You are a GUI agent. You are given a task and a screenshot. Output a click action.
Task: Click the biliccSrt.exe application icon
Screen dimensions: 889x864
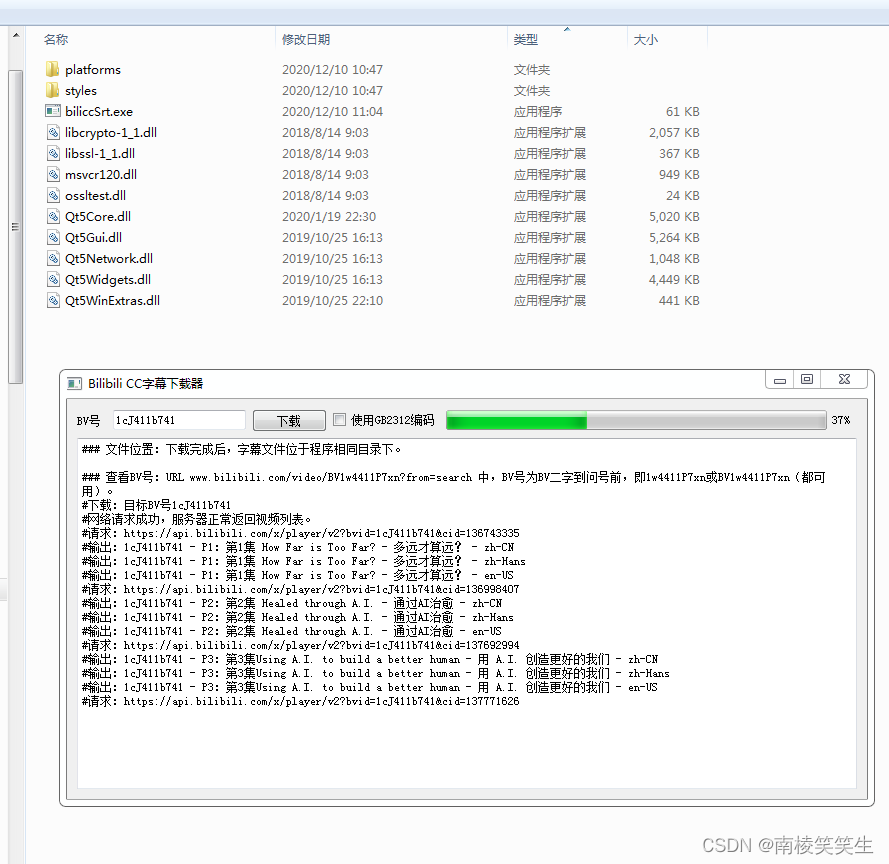pos(53,111)
